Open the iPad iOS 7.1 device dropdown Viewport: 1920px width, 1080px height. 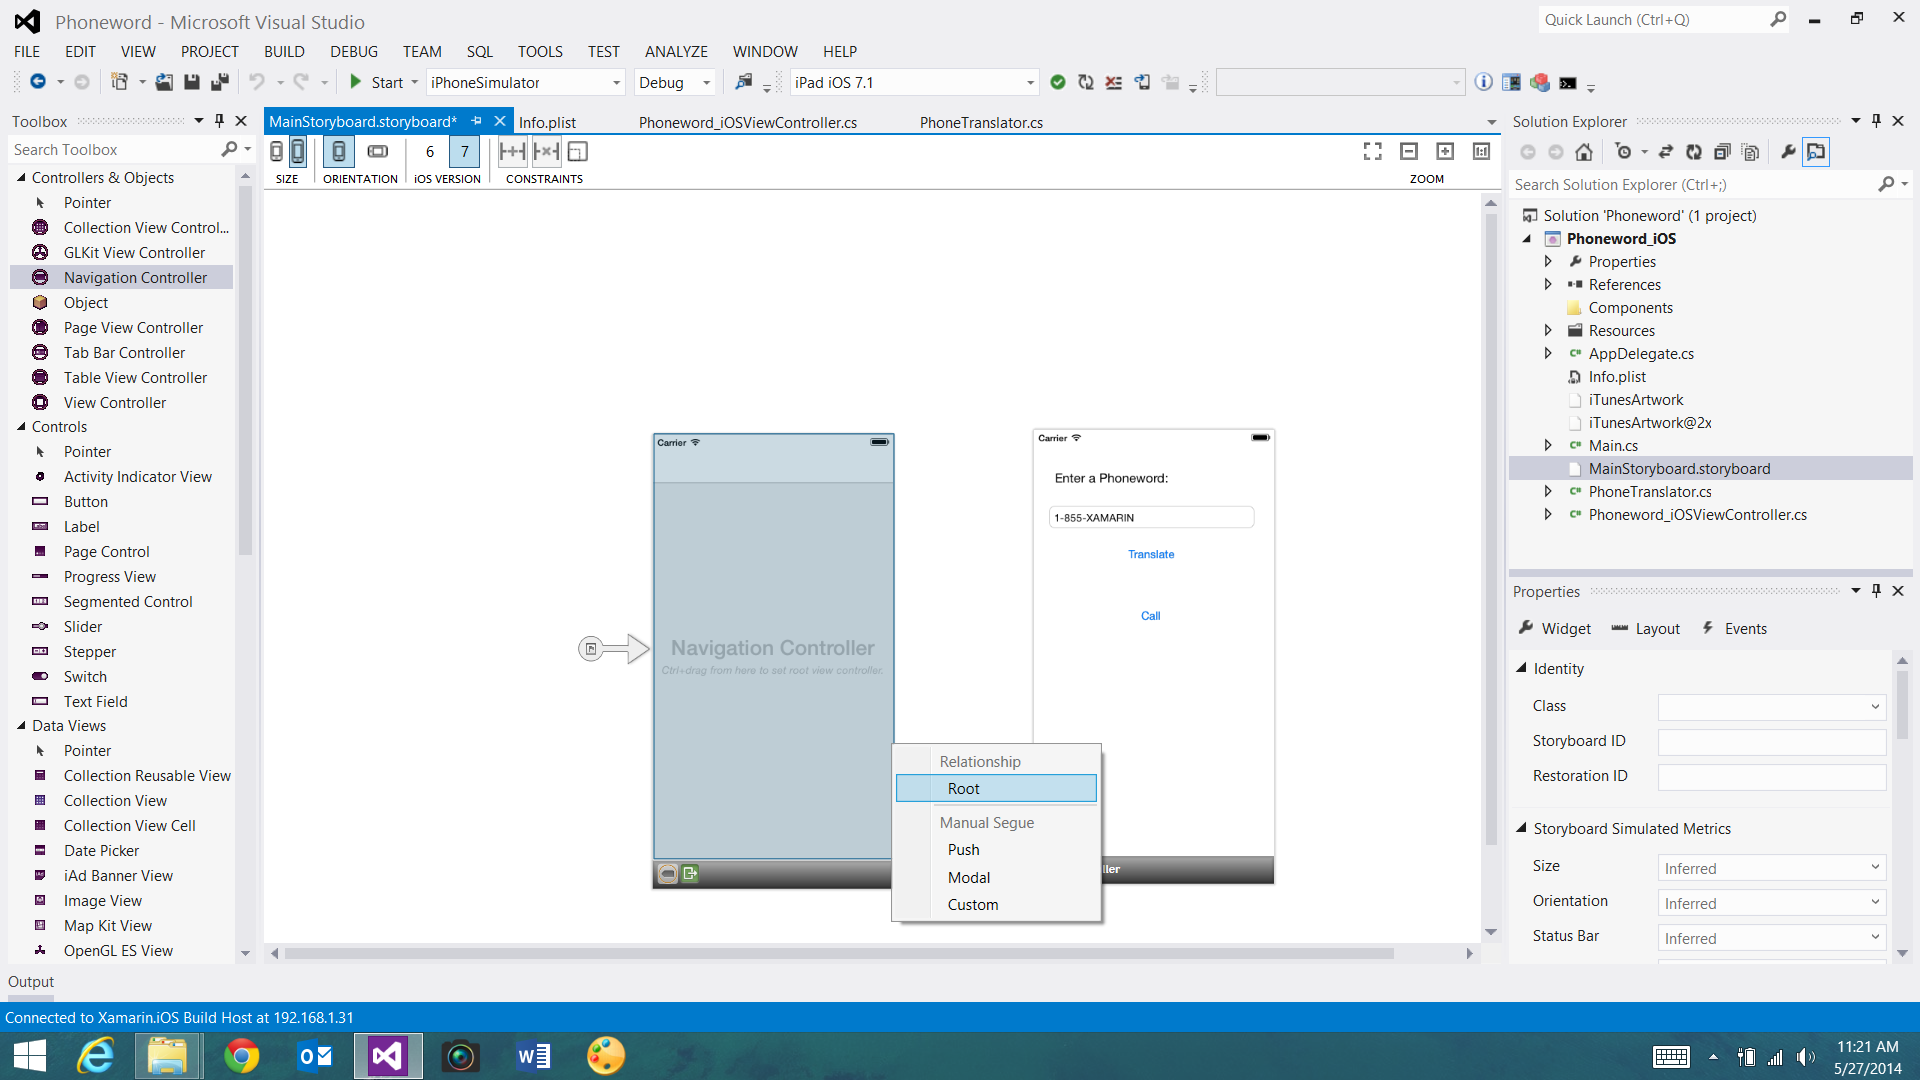click(x=1030, y=83)
